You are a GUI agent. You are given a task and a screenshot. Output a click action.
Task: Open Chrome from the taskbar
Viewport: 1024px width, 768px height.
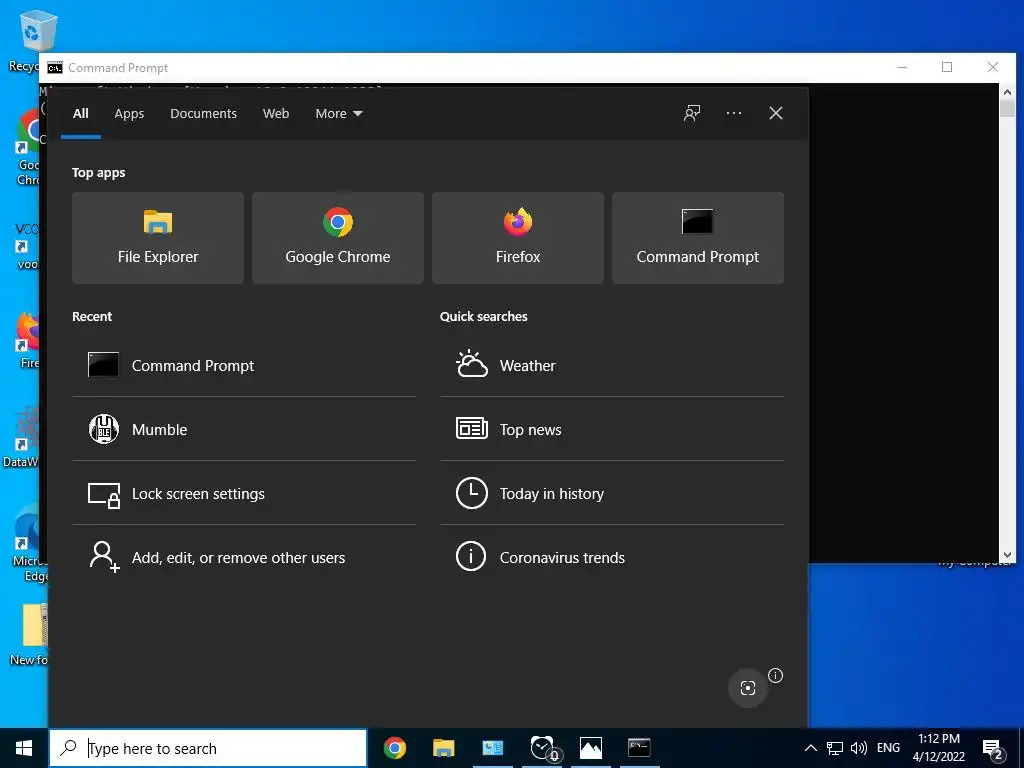(394, 748)
